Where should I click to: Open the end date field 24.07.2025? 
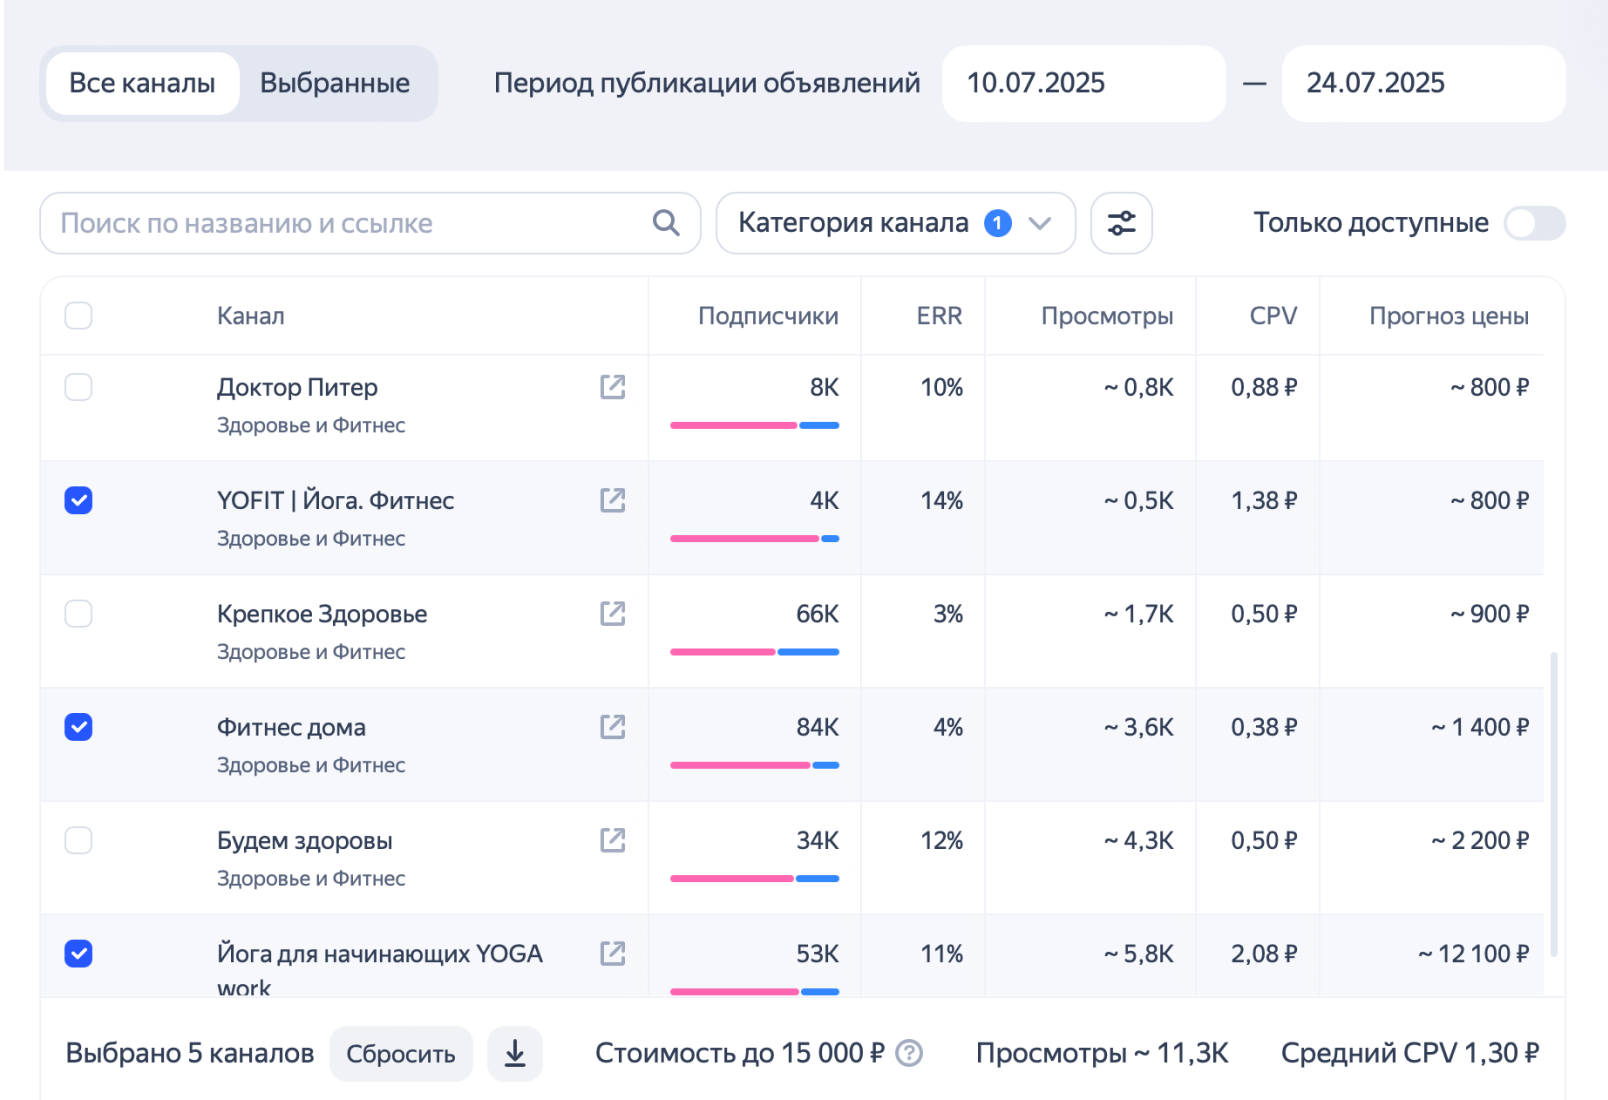[x=1423, y=83]
